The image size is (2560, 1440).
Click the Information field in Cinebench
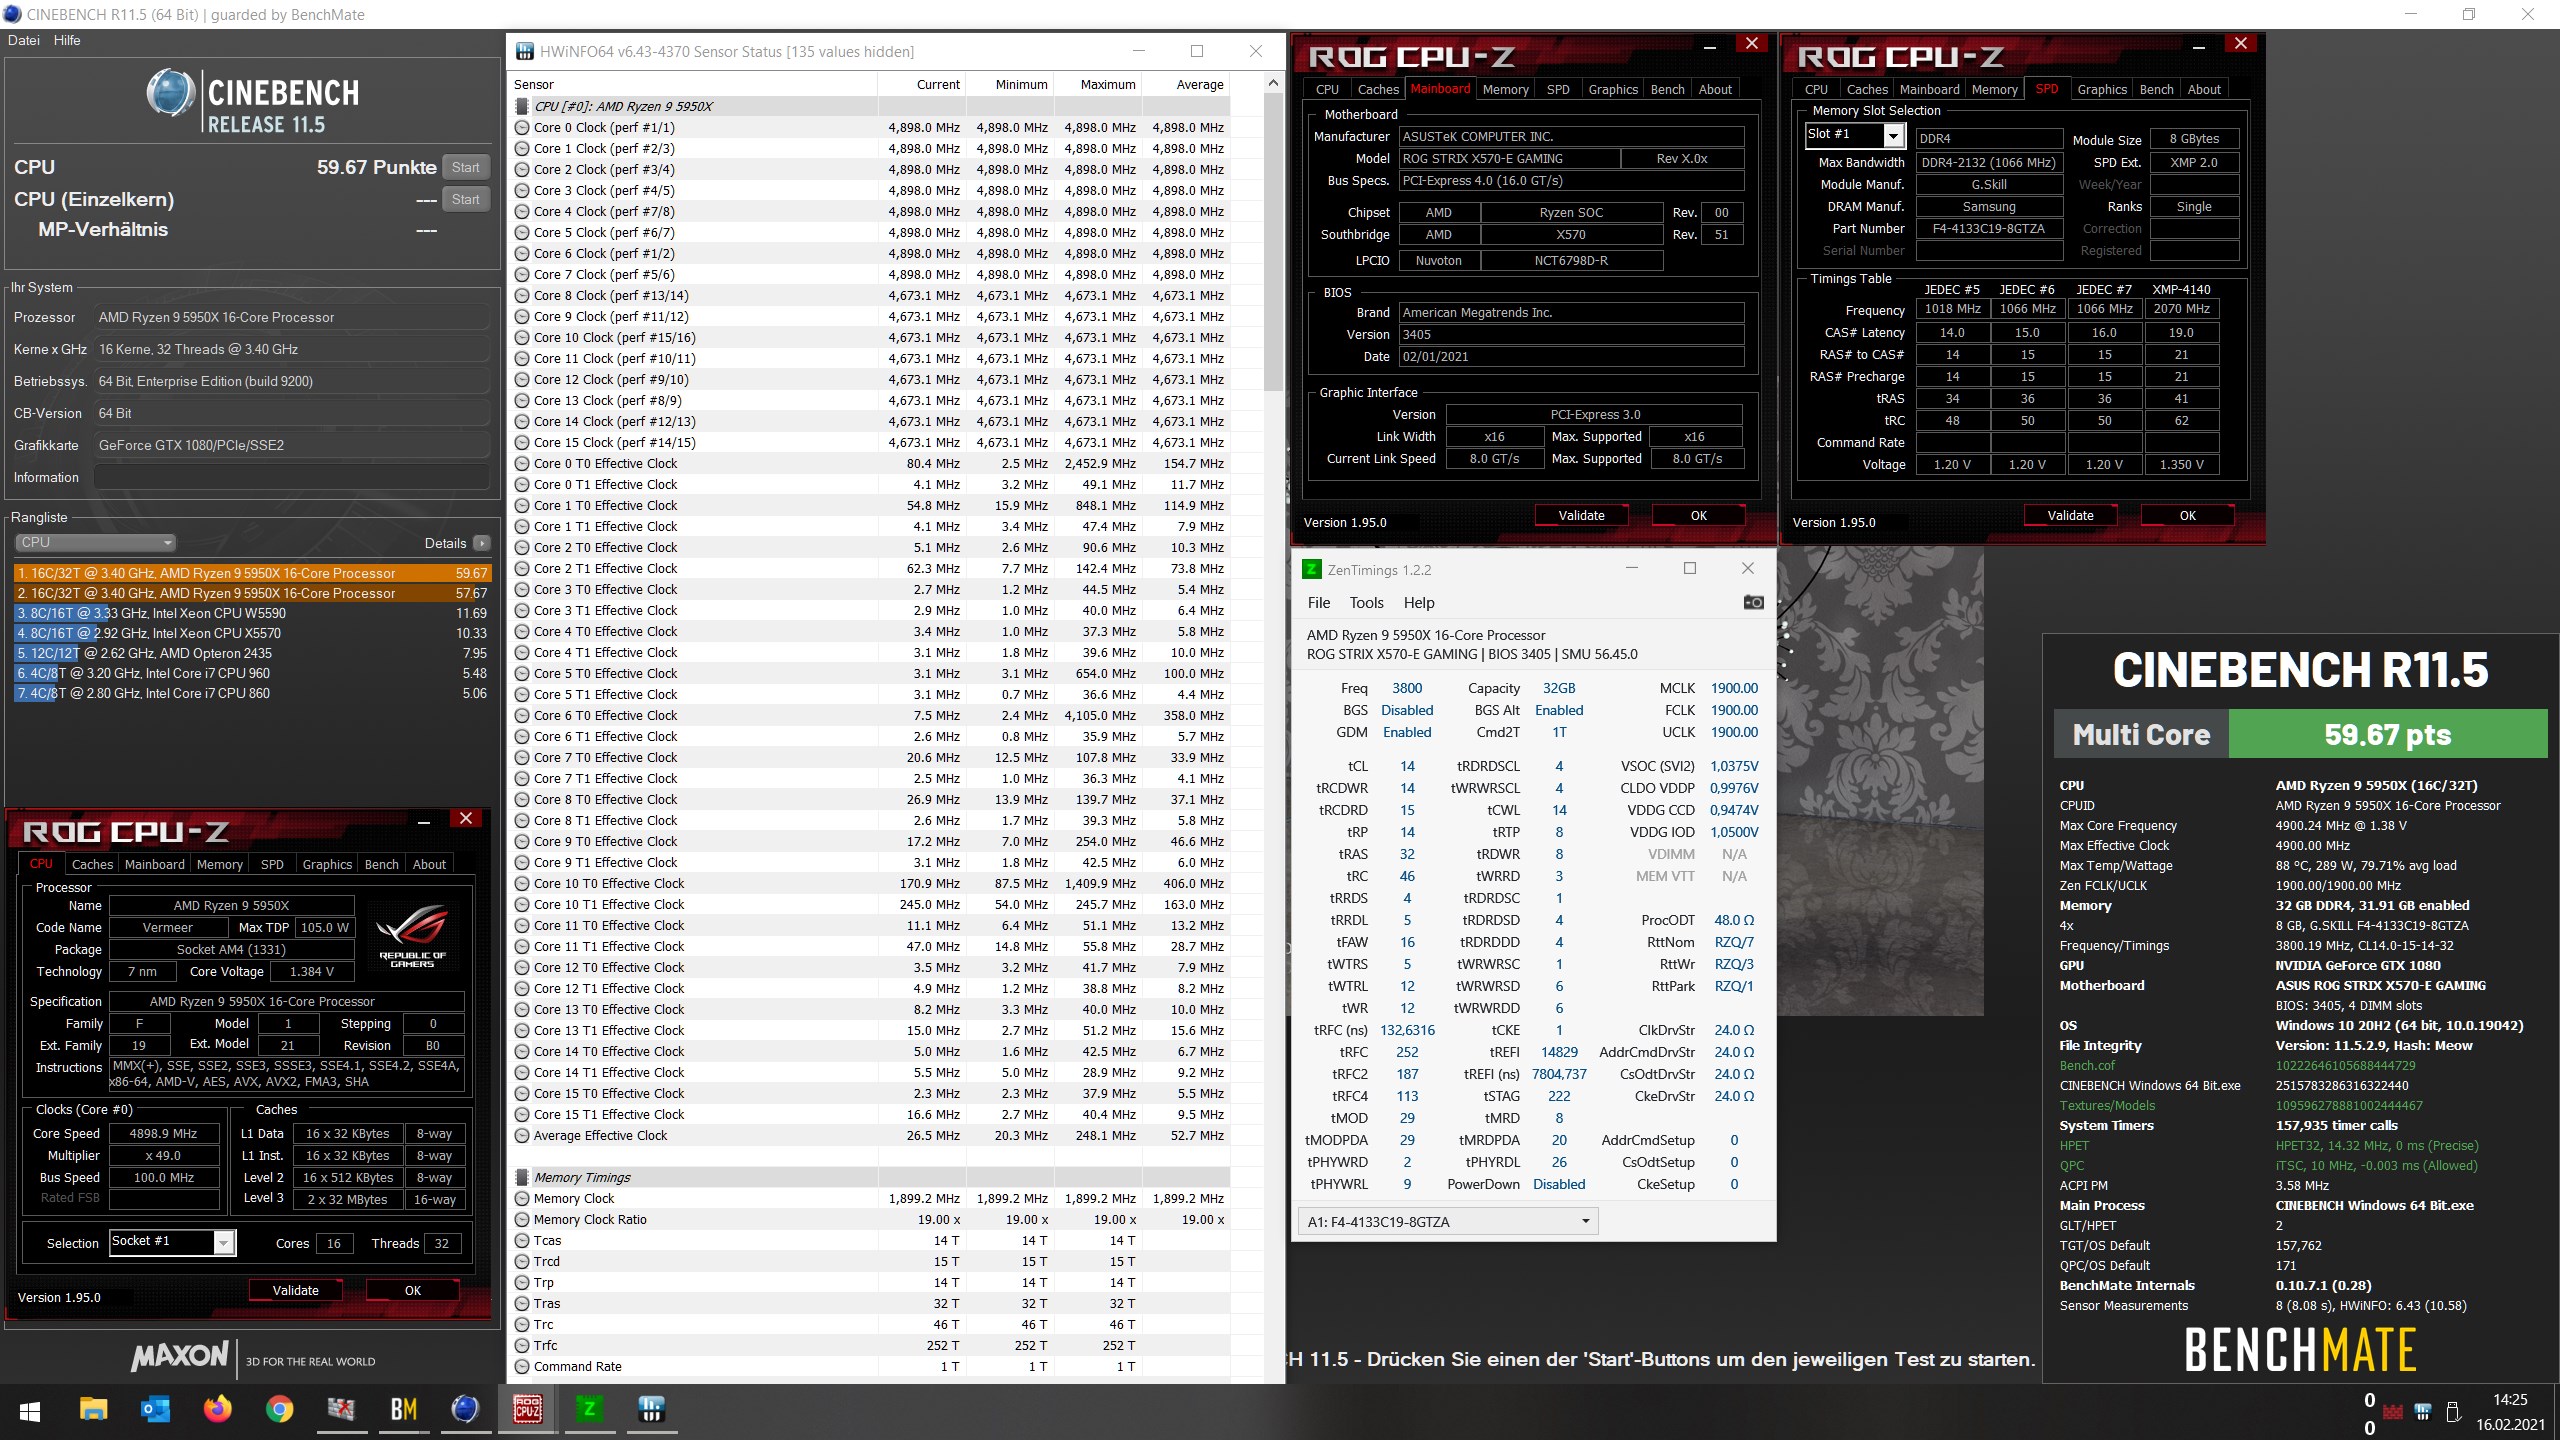(x=291, y=477)
